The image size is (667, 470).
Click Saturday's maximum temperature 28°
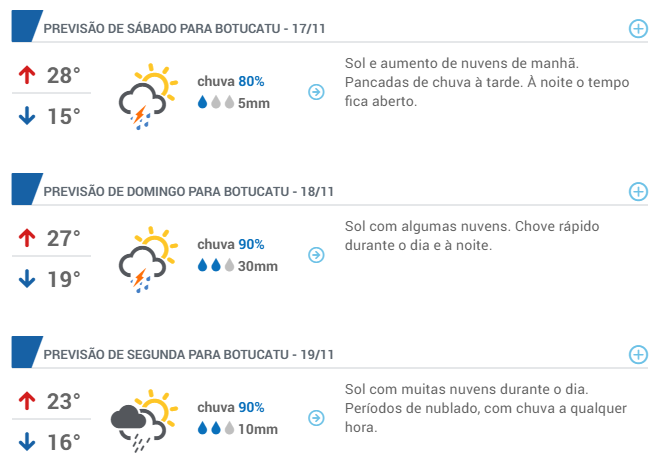point(63,76)
